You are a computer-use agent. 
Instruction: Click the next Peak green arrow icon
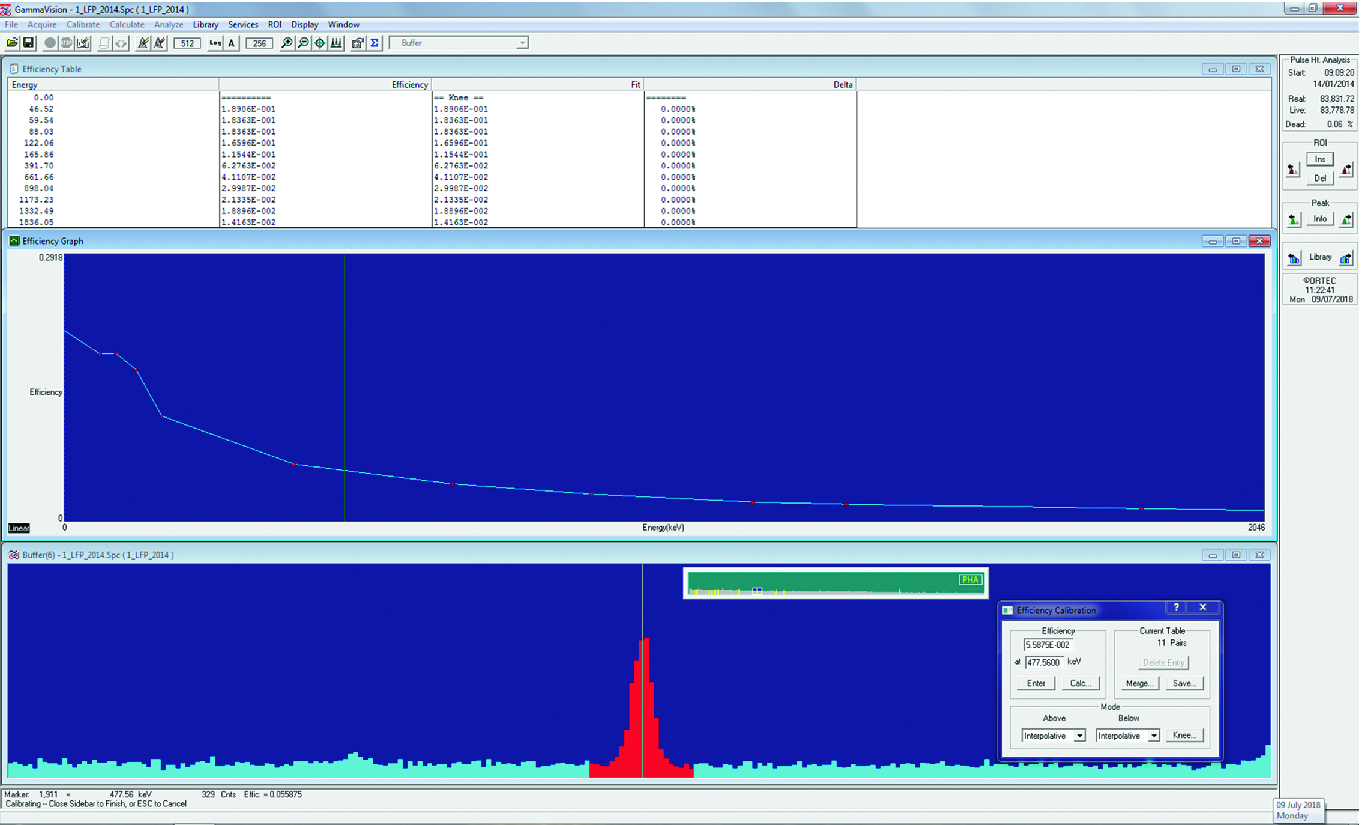(1346, 219)
